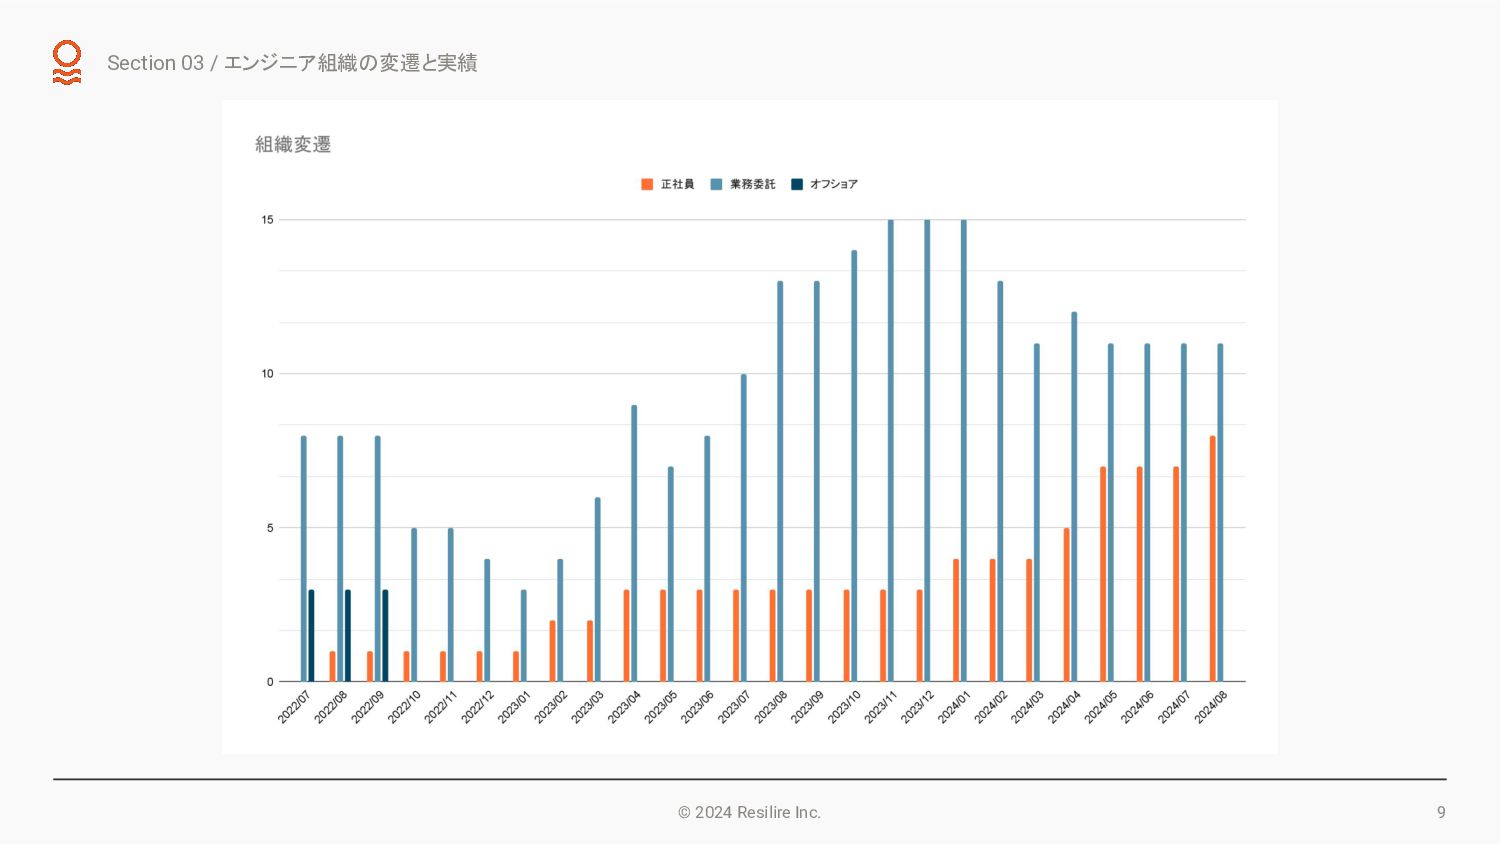Select the 業務委託 legend label
Viewport: 1500px width, 844px height.
pyautogui.click(x=752, y=184)
